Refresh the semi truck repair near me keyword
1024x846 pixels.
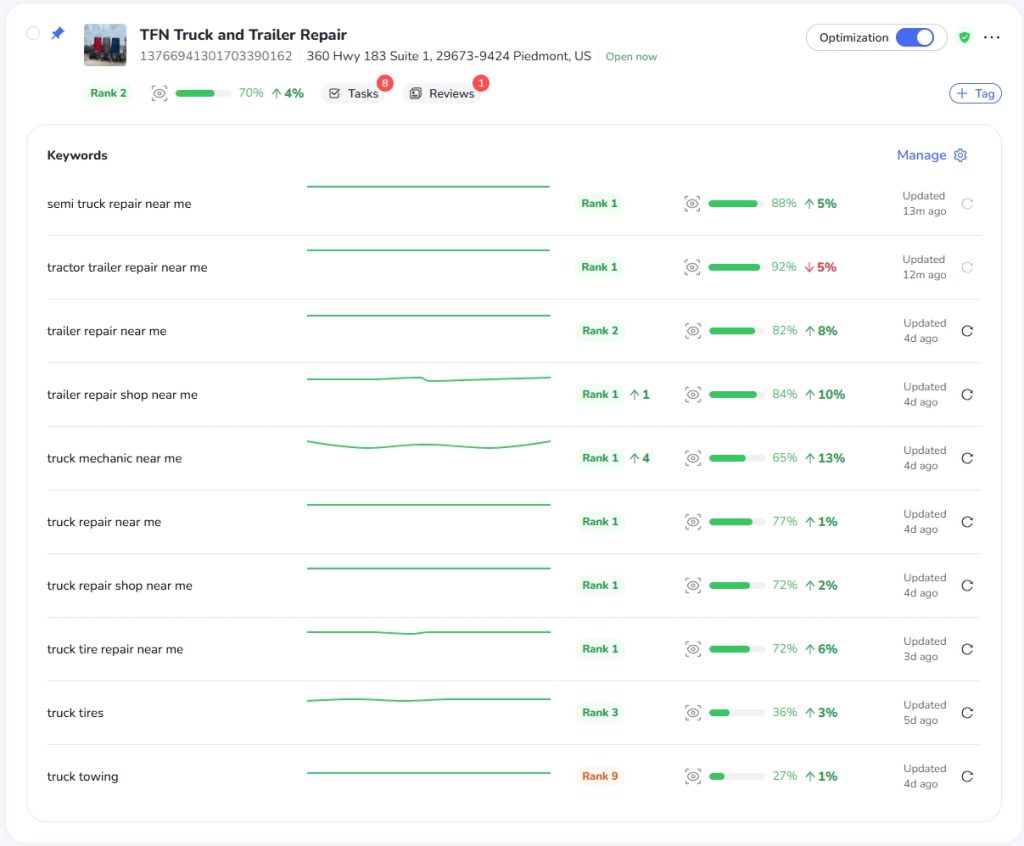pos(967,204)
